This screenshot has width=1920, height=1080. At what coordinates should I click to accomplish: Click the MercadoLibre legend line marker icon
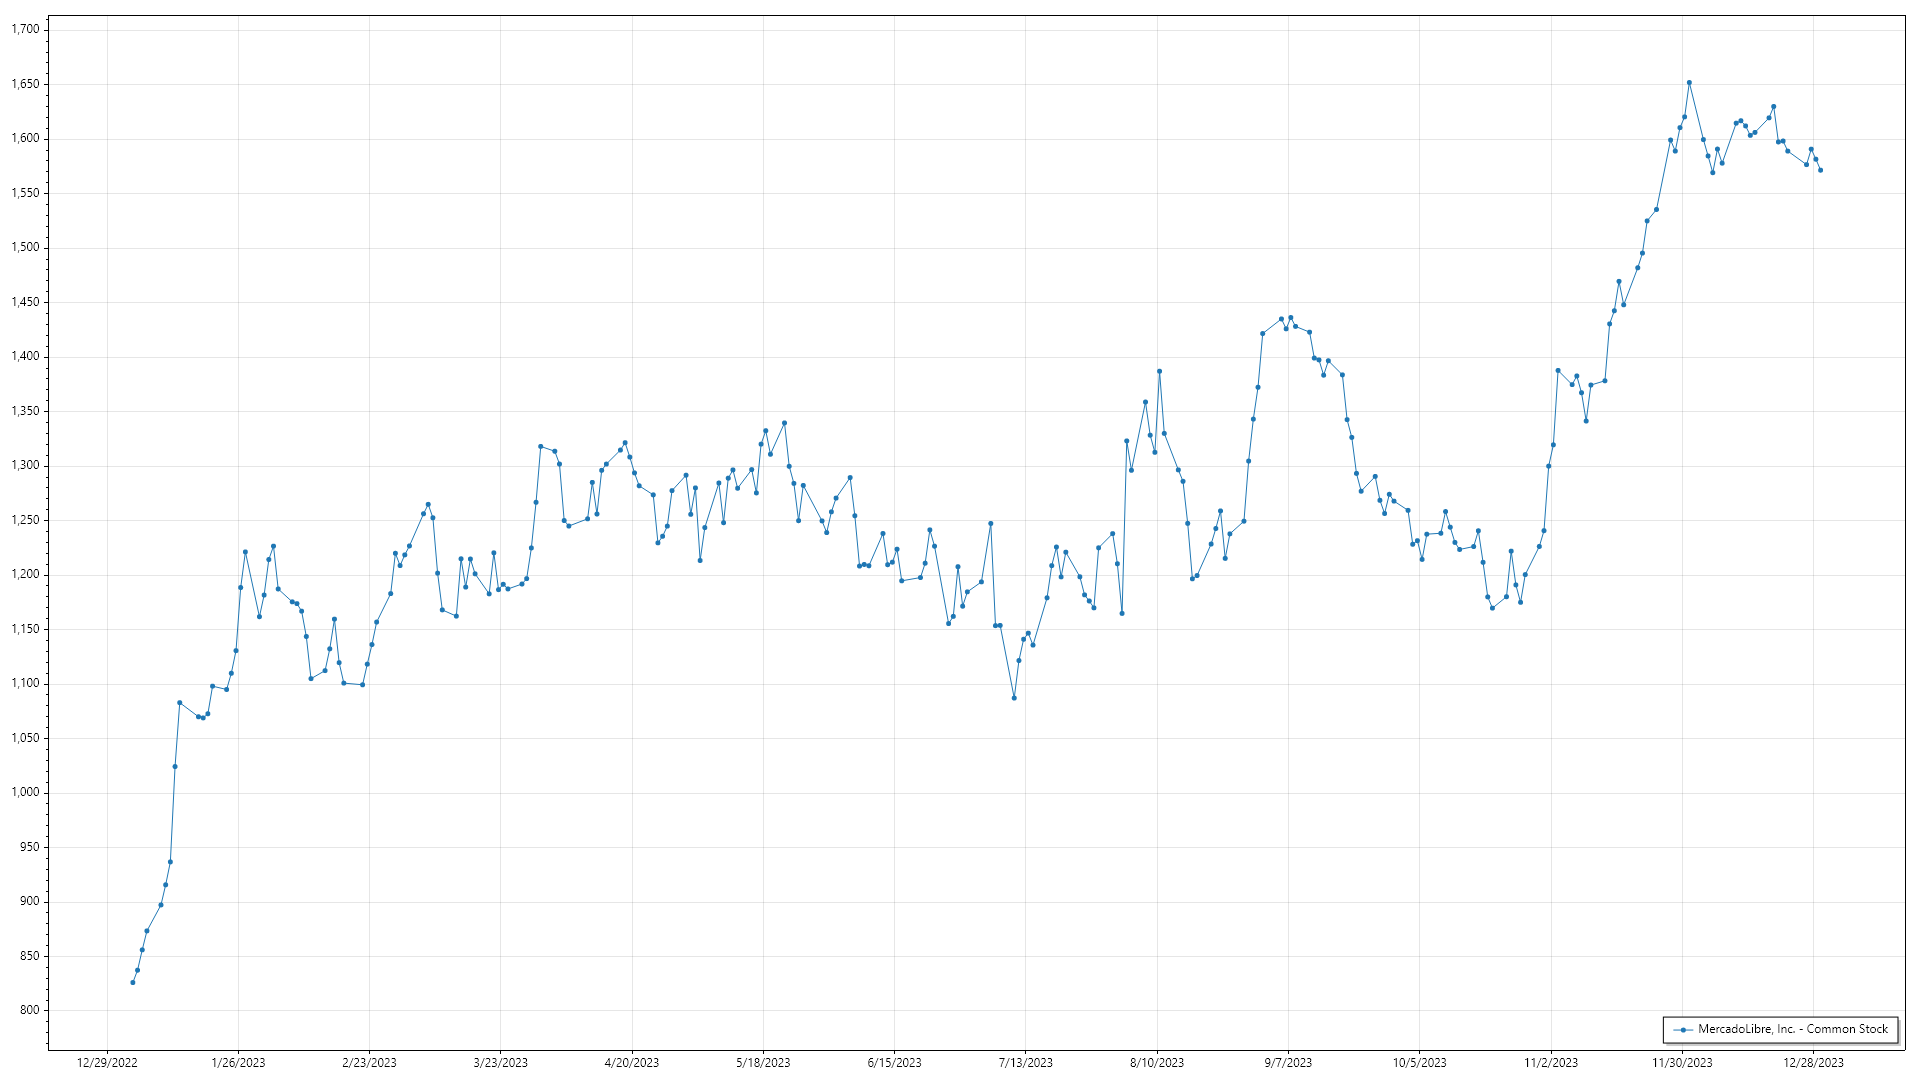pyautogui.click(x=1683, y=1030)
